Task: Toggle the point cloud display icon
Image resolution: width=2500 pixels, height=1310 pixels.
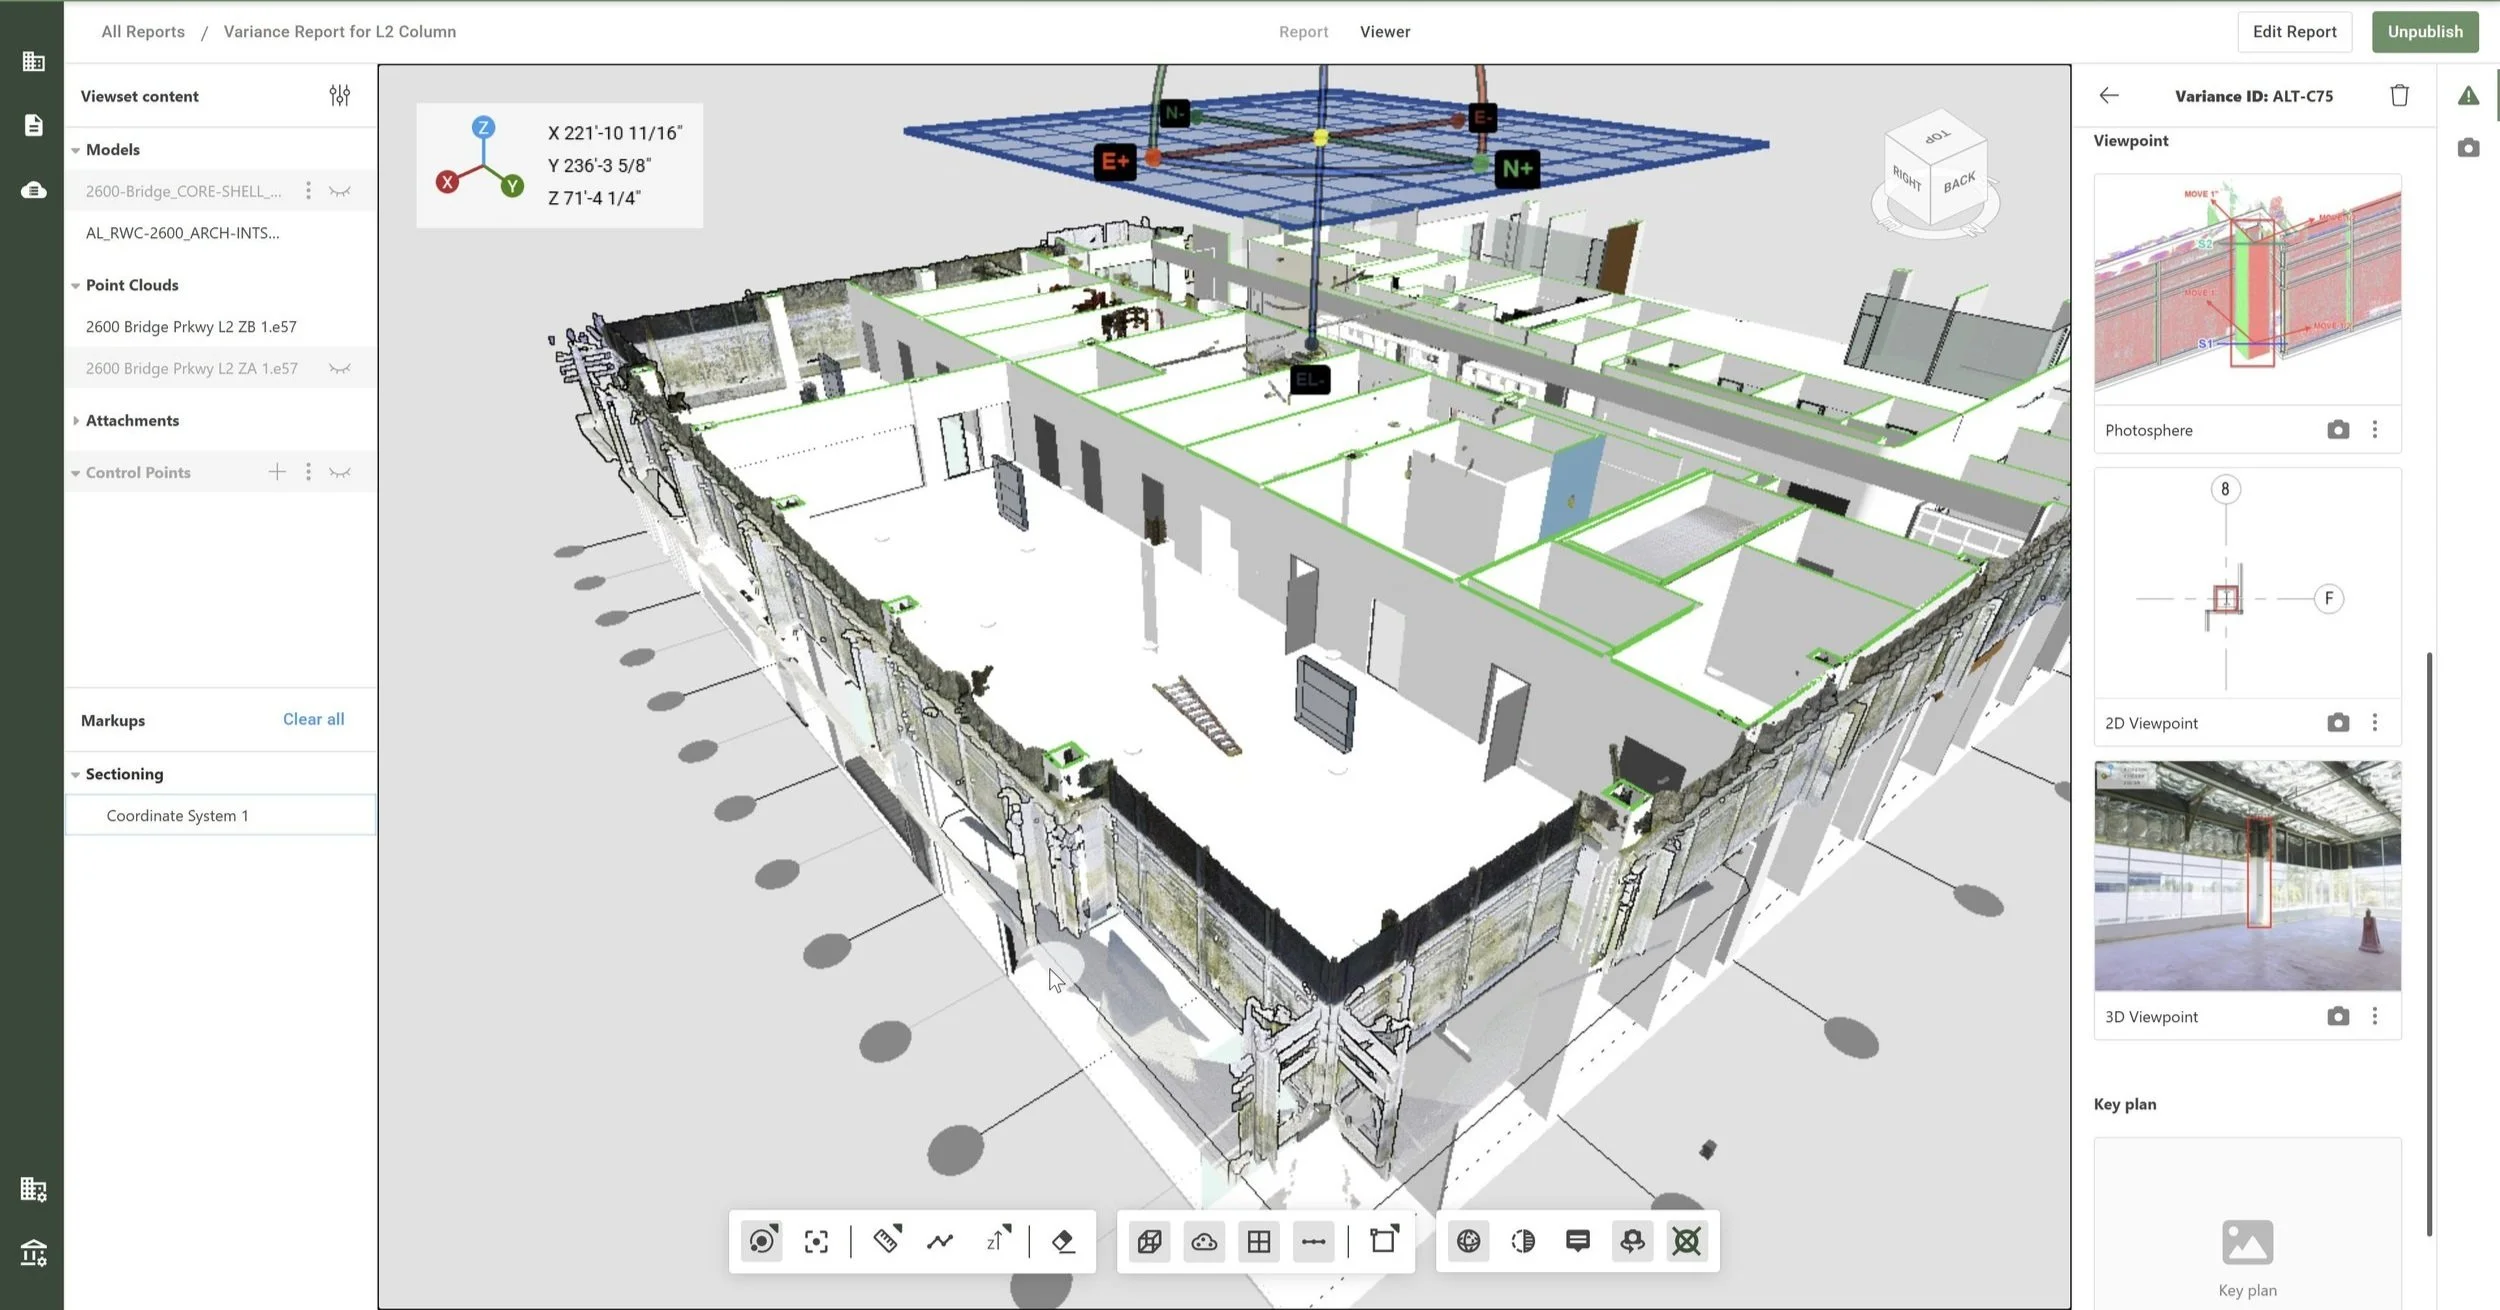Action: click(1204, 1241)
